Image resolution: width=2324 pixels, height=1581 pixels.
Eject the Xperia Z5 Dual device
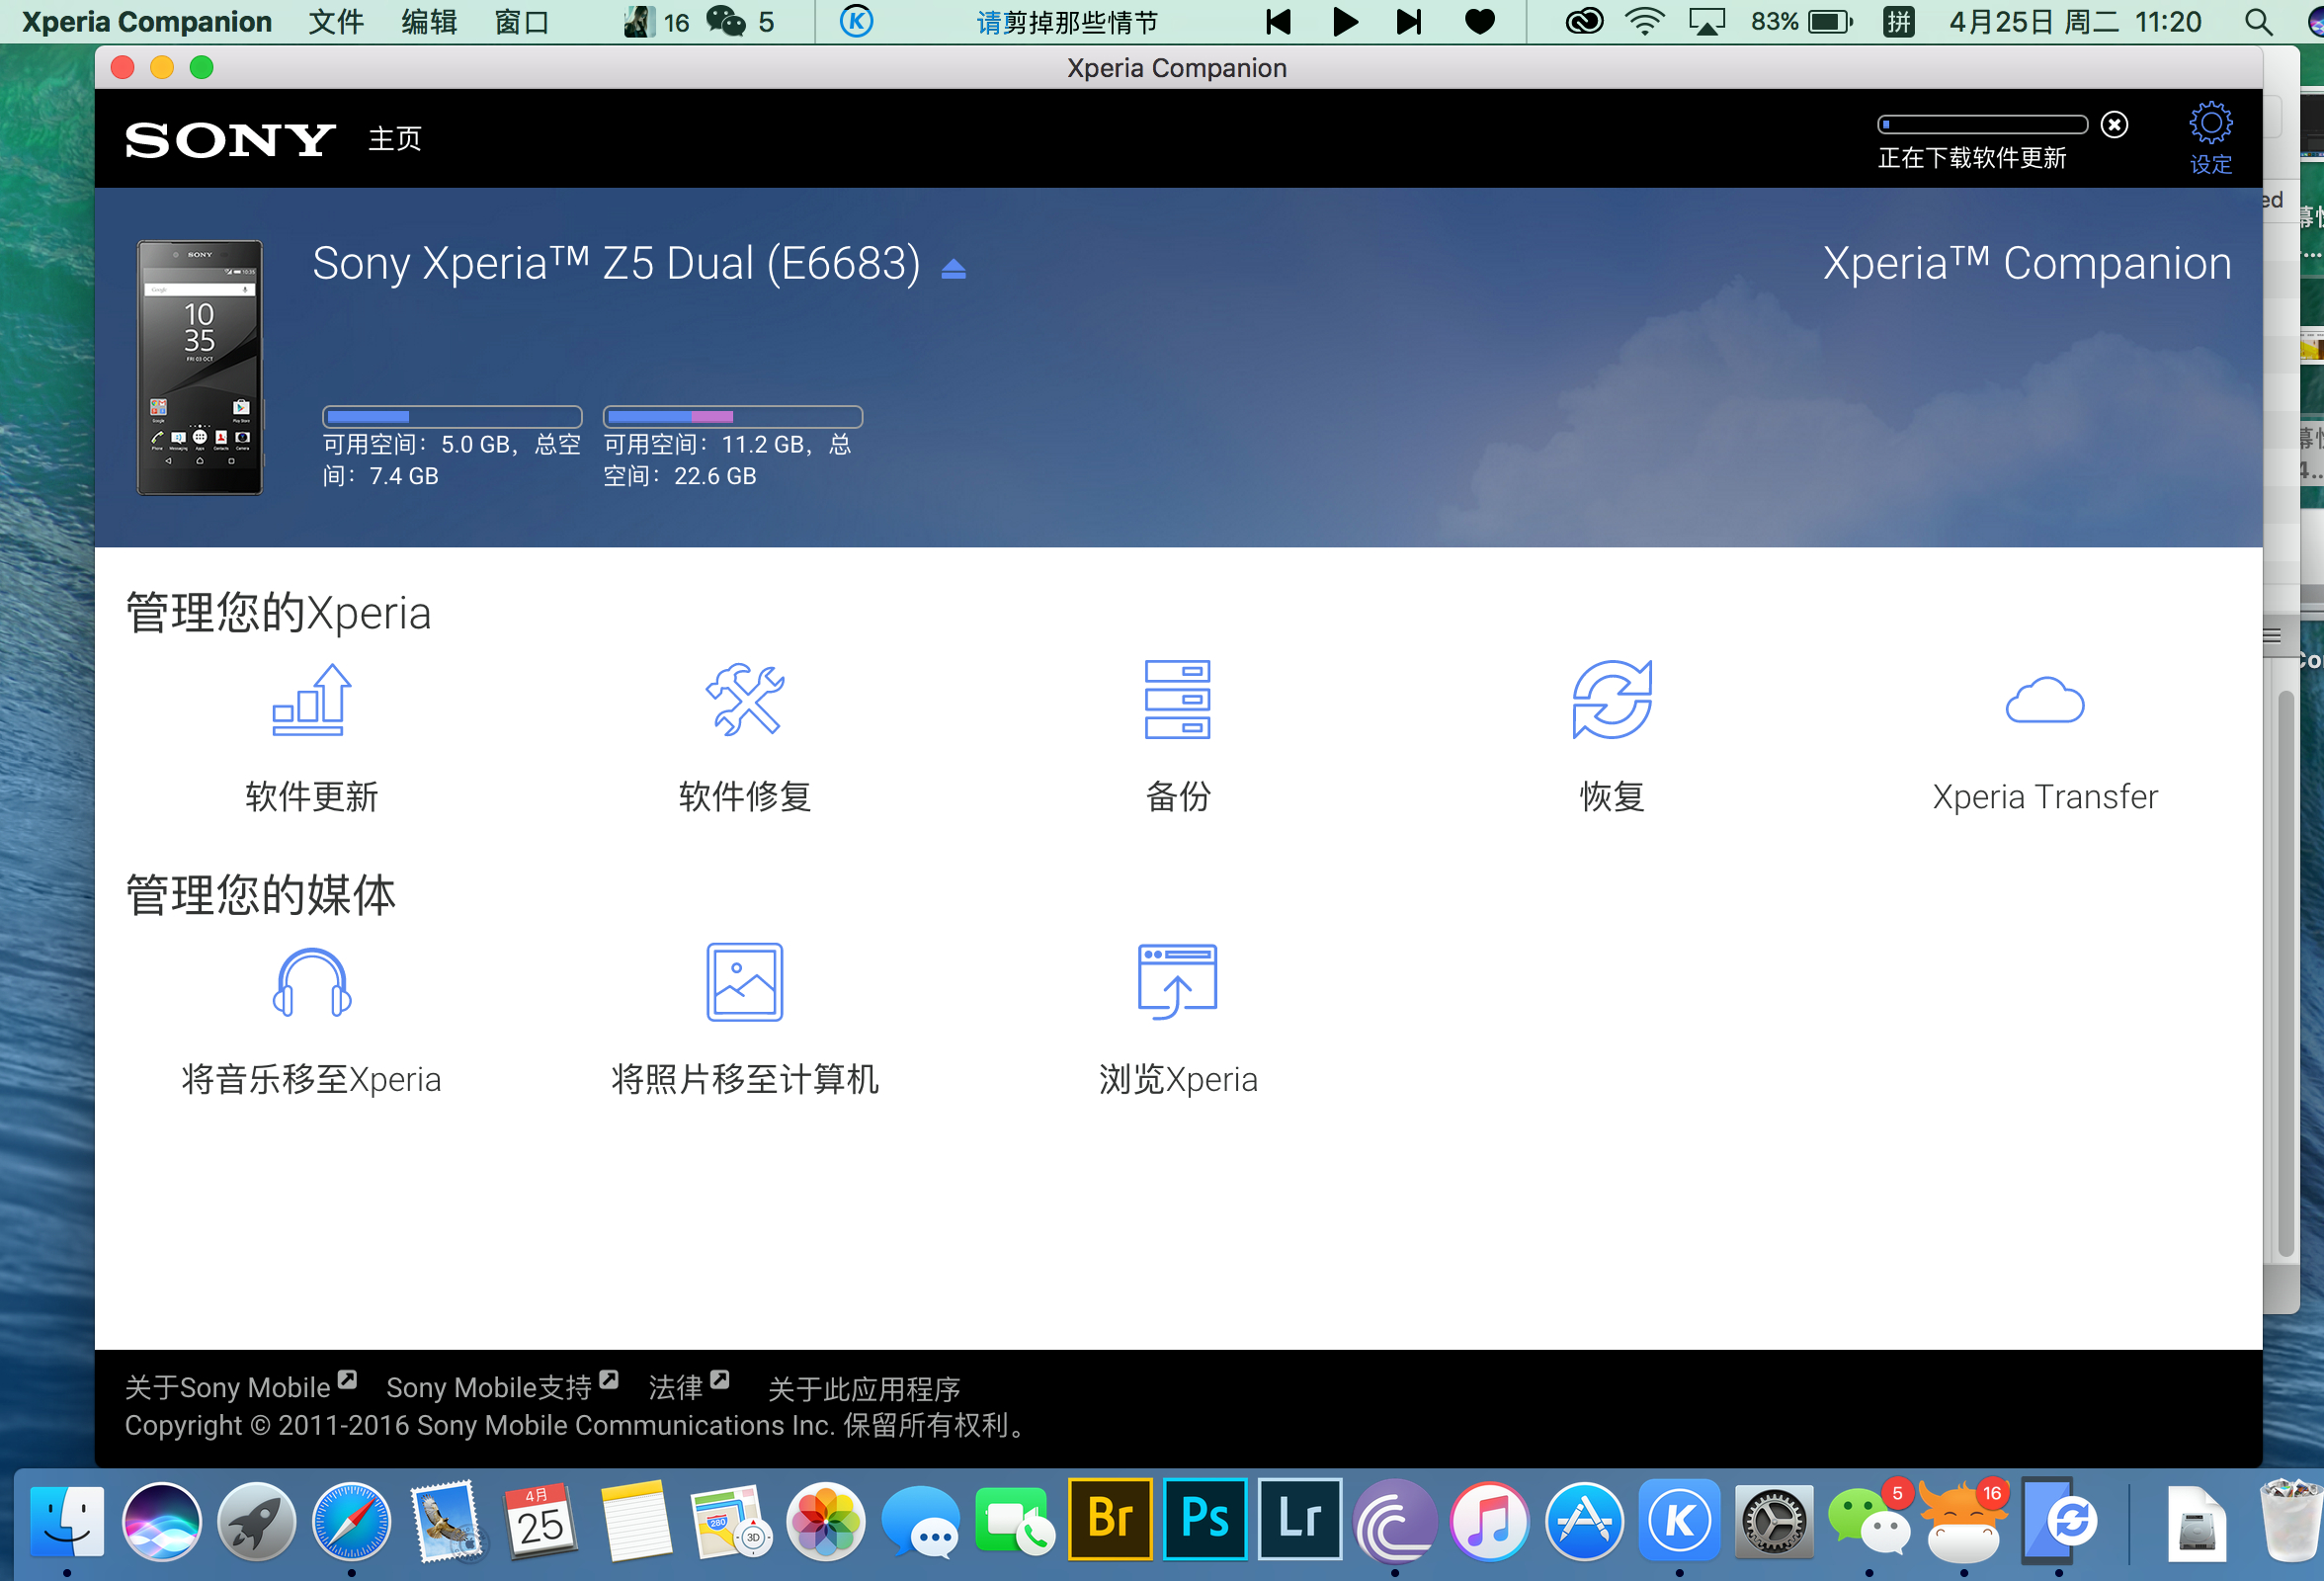click(953, 269)
